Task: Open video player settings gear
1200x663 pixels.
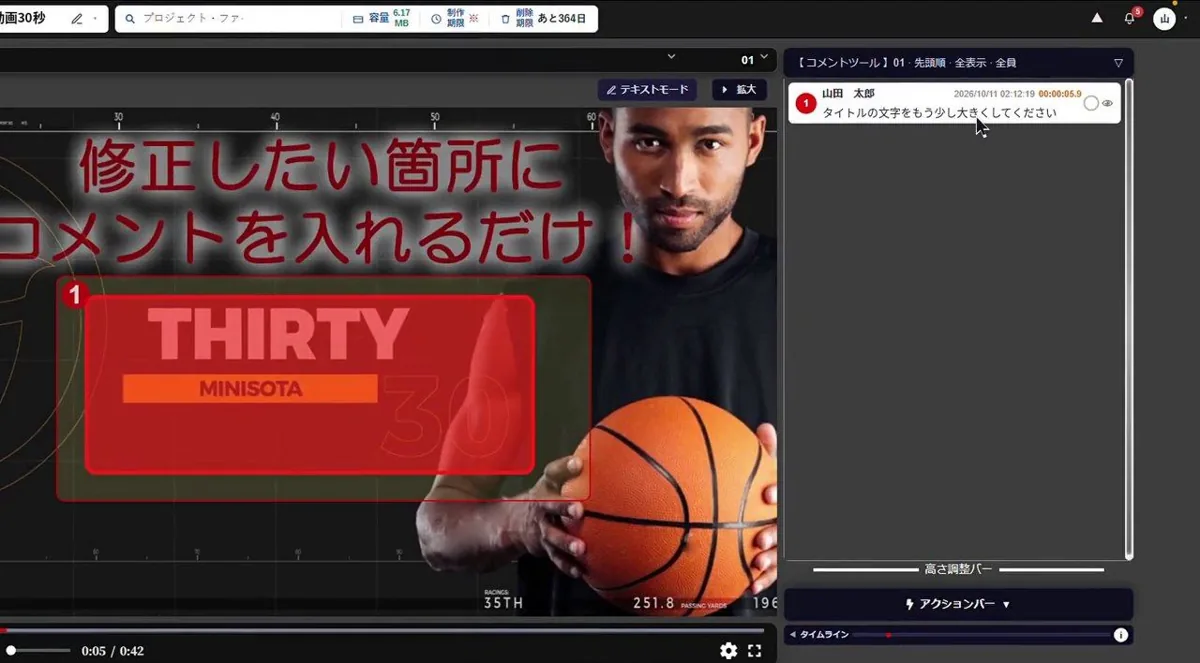Action: (x=728, y=651)
